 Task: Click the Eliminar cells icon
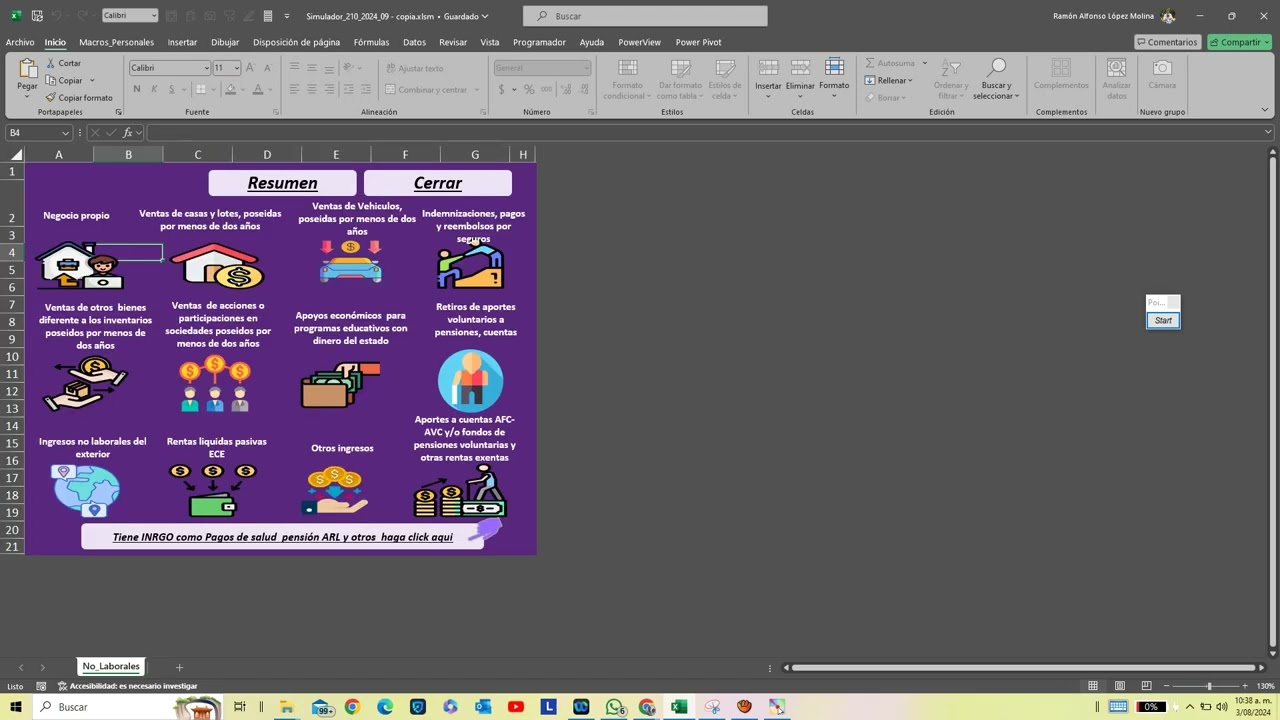point(800,68)
